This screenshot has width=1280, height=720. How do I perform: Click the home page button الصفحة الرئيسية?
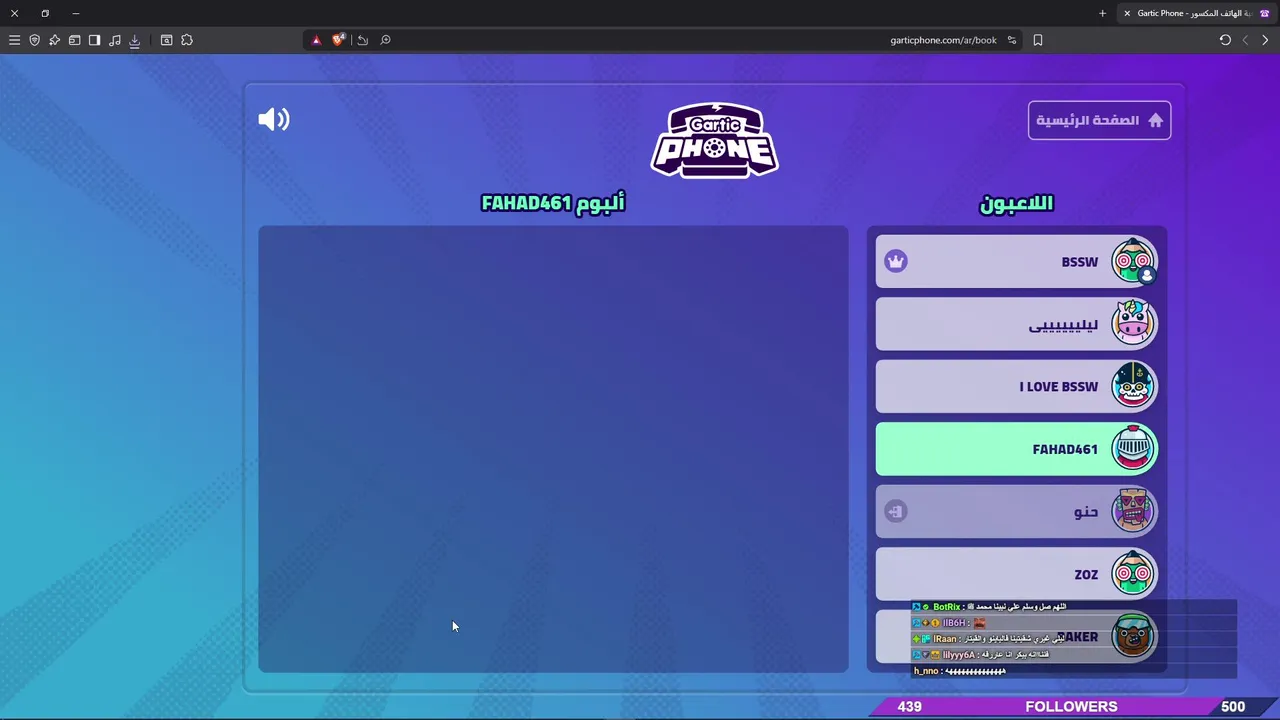(1099, 120)
